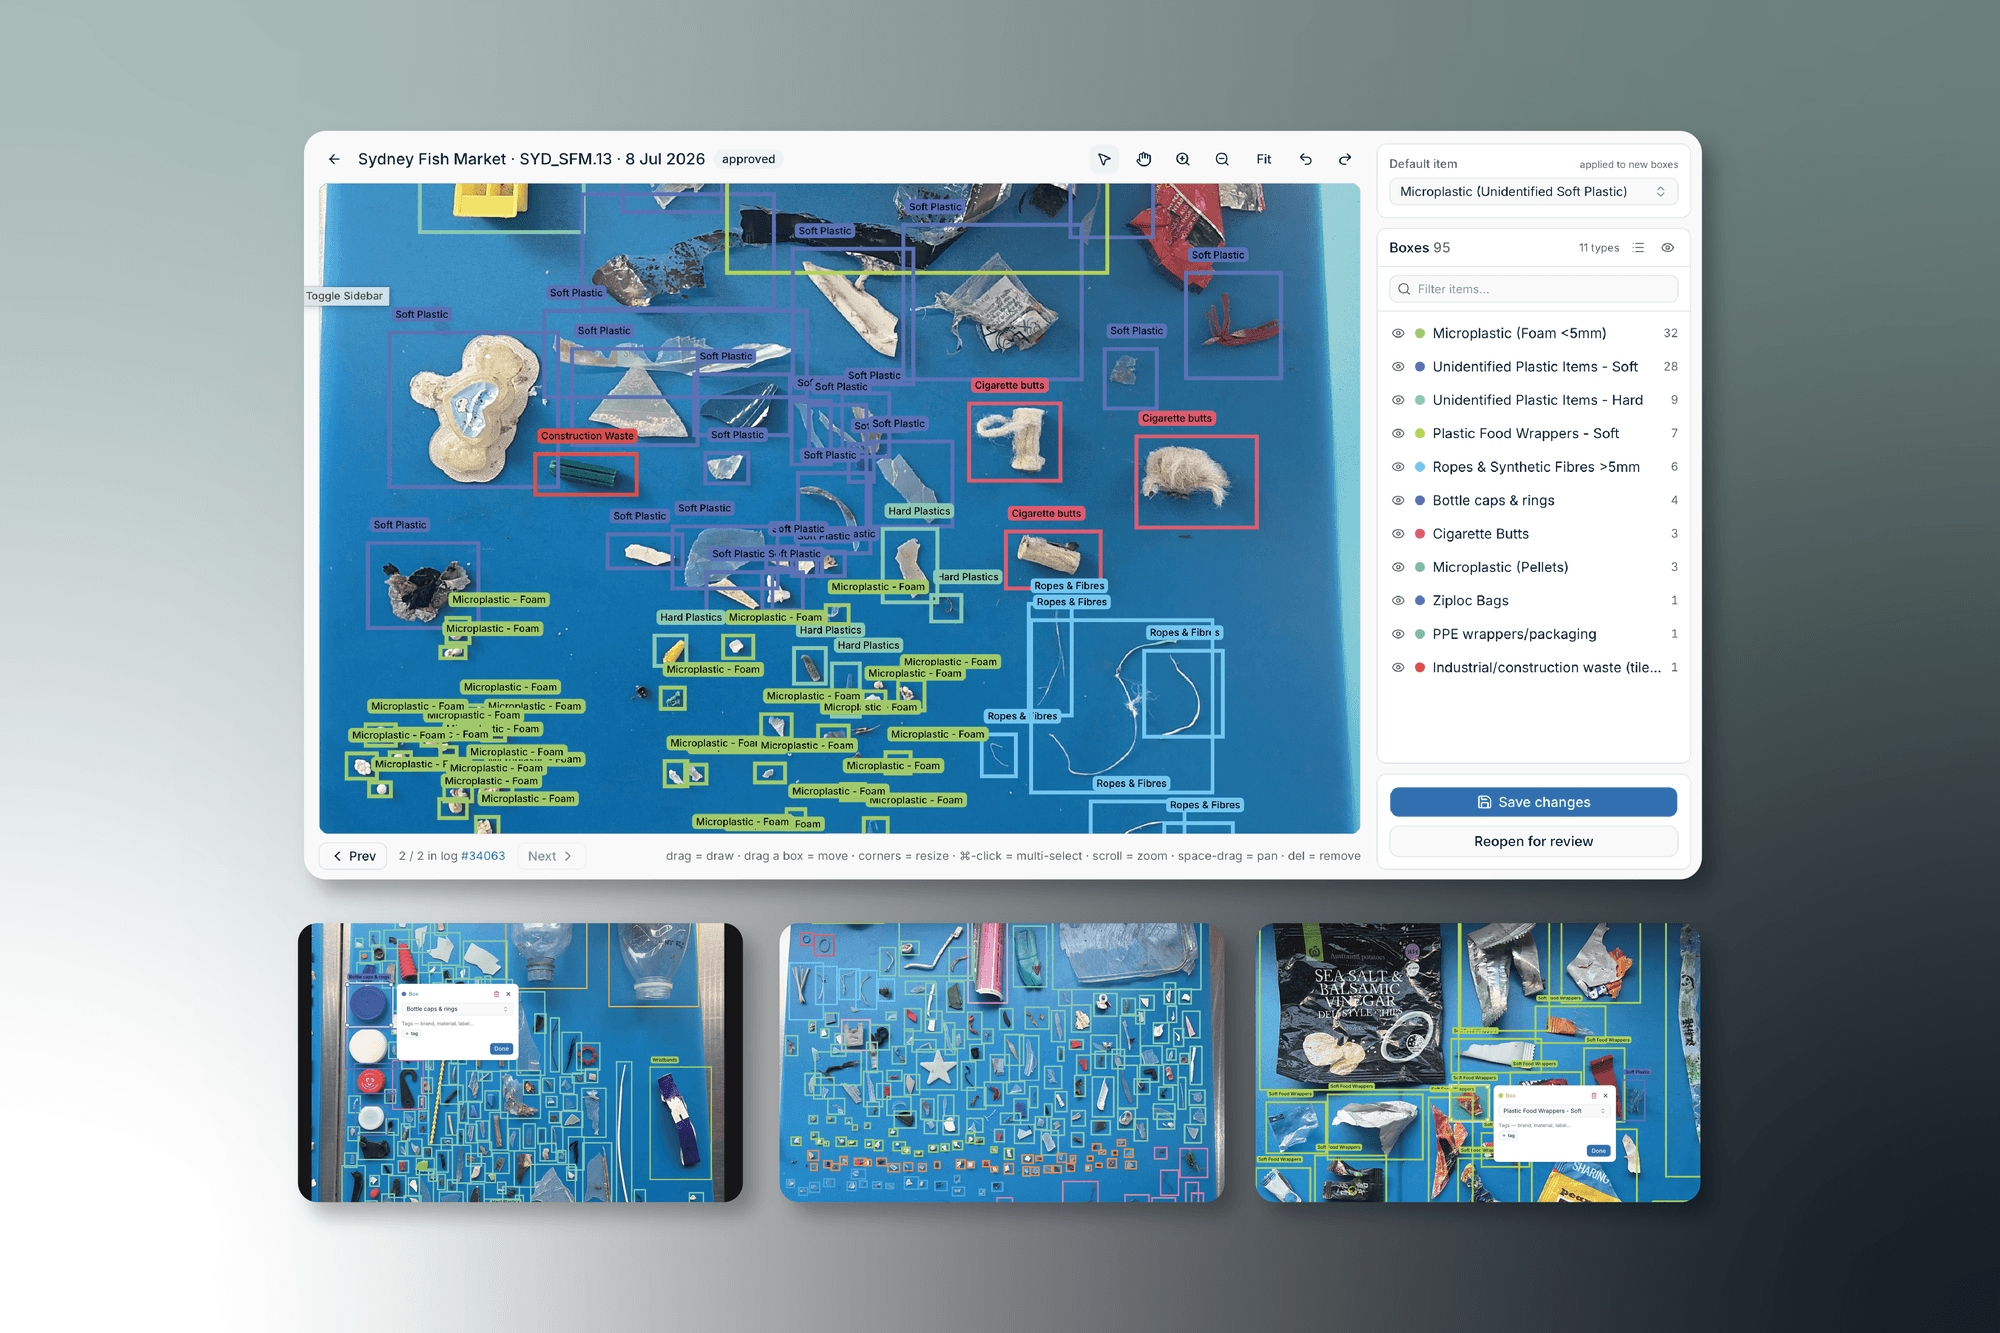
Task: Hide the Cigarette Butts boxes
Action: click(1398, 534)
